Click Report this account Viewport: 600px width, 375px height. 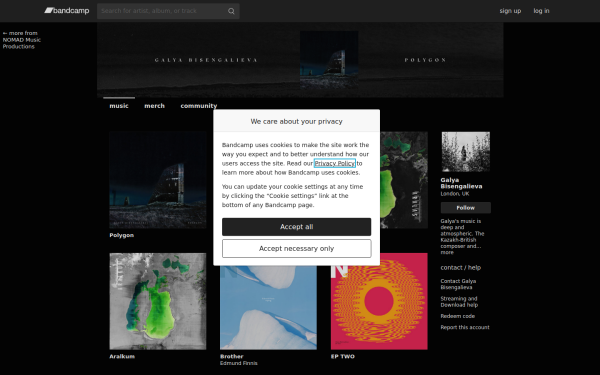(465, 328)
